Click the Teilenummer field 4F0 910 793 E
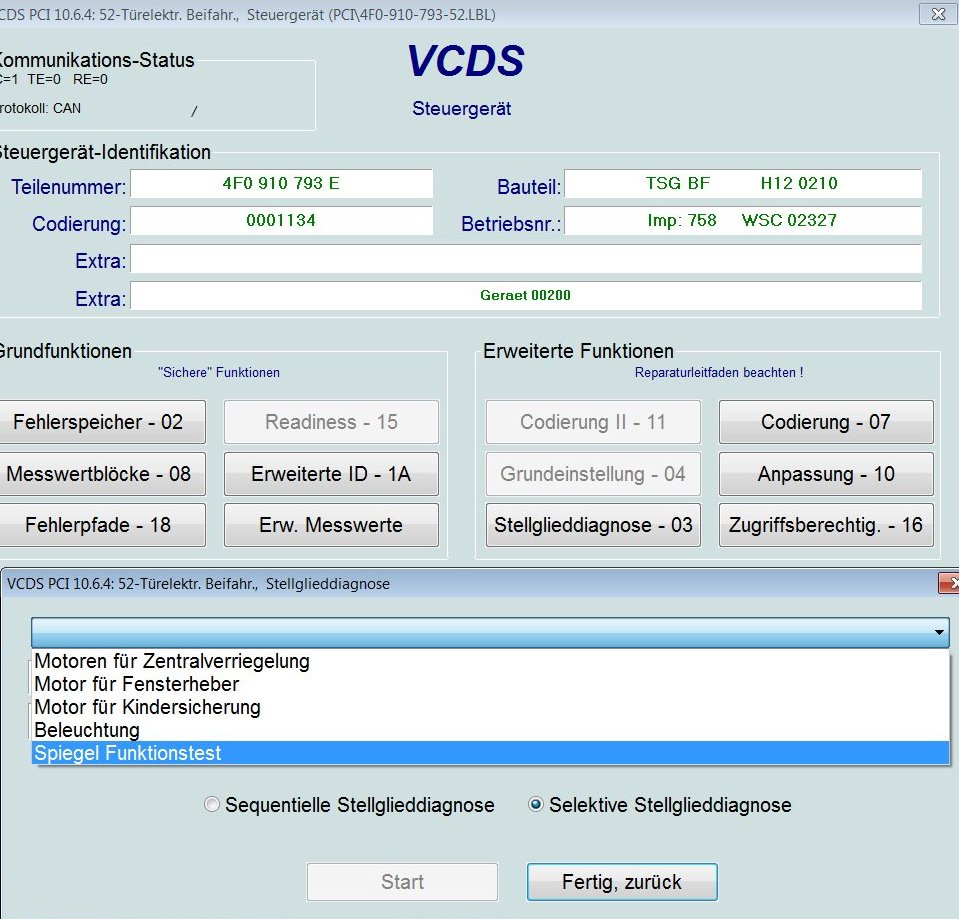959x919 pixels. 281,183
